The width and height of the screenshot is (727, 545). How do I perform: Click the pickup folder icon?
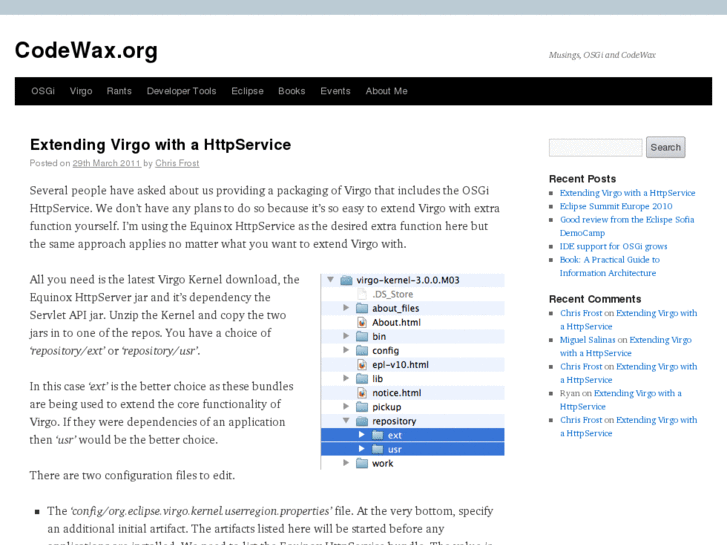coord(362,407)
